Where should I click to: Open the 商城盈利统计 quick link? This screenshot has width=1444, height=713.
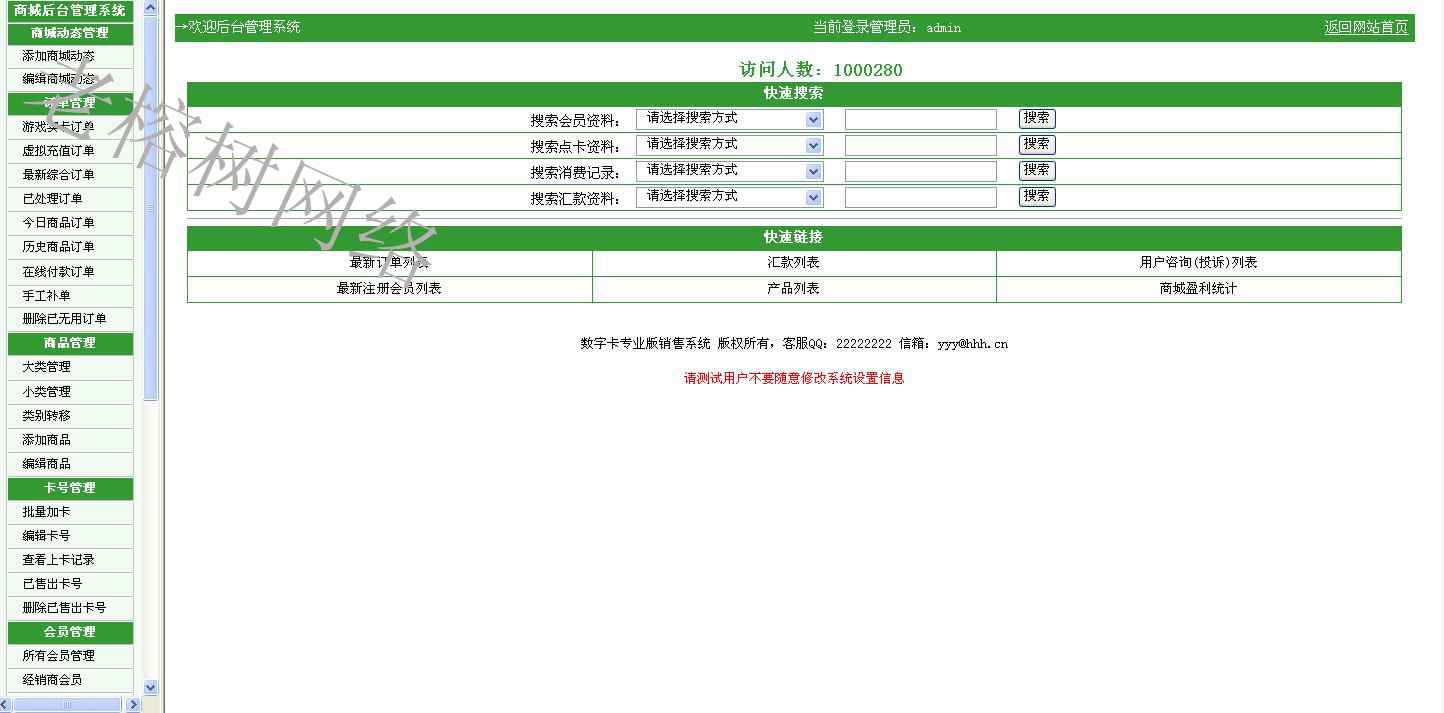click(x=1198, y=289)
